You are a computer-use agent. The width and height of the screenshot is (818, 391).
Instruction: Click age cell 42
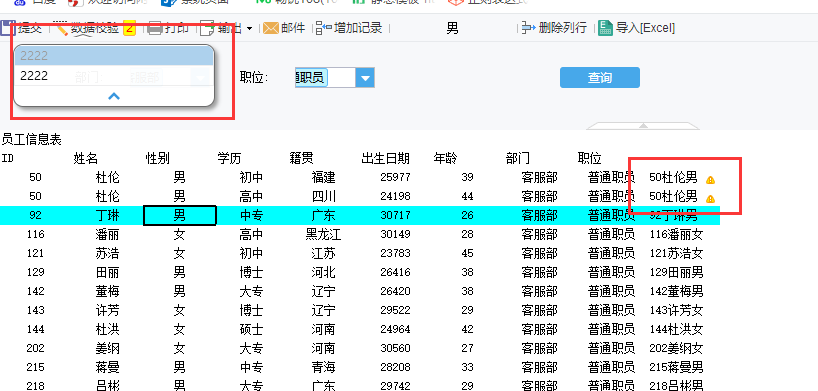pos(467,329)
